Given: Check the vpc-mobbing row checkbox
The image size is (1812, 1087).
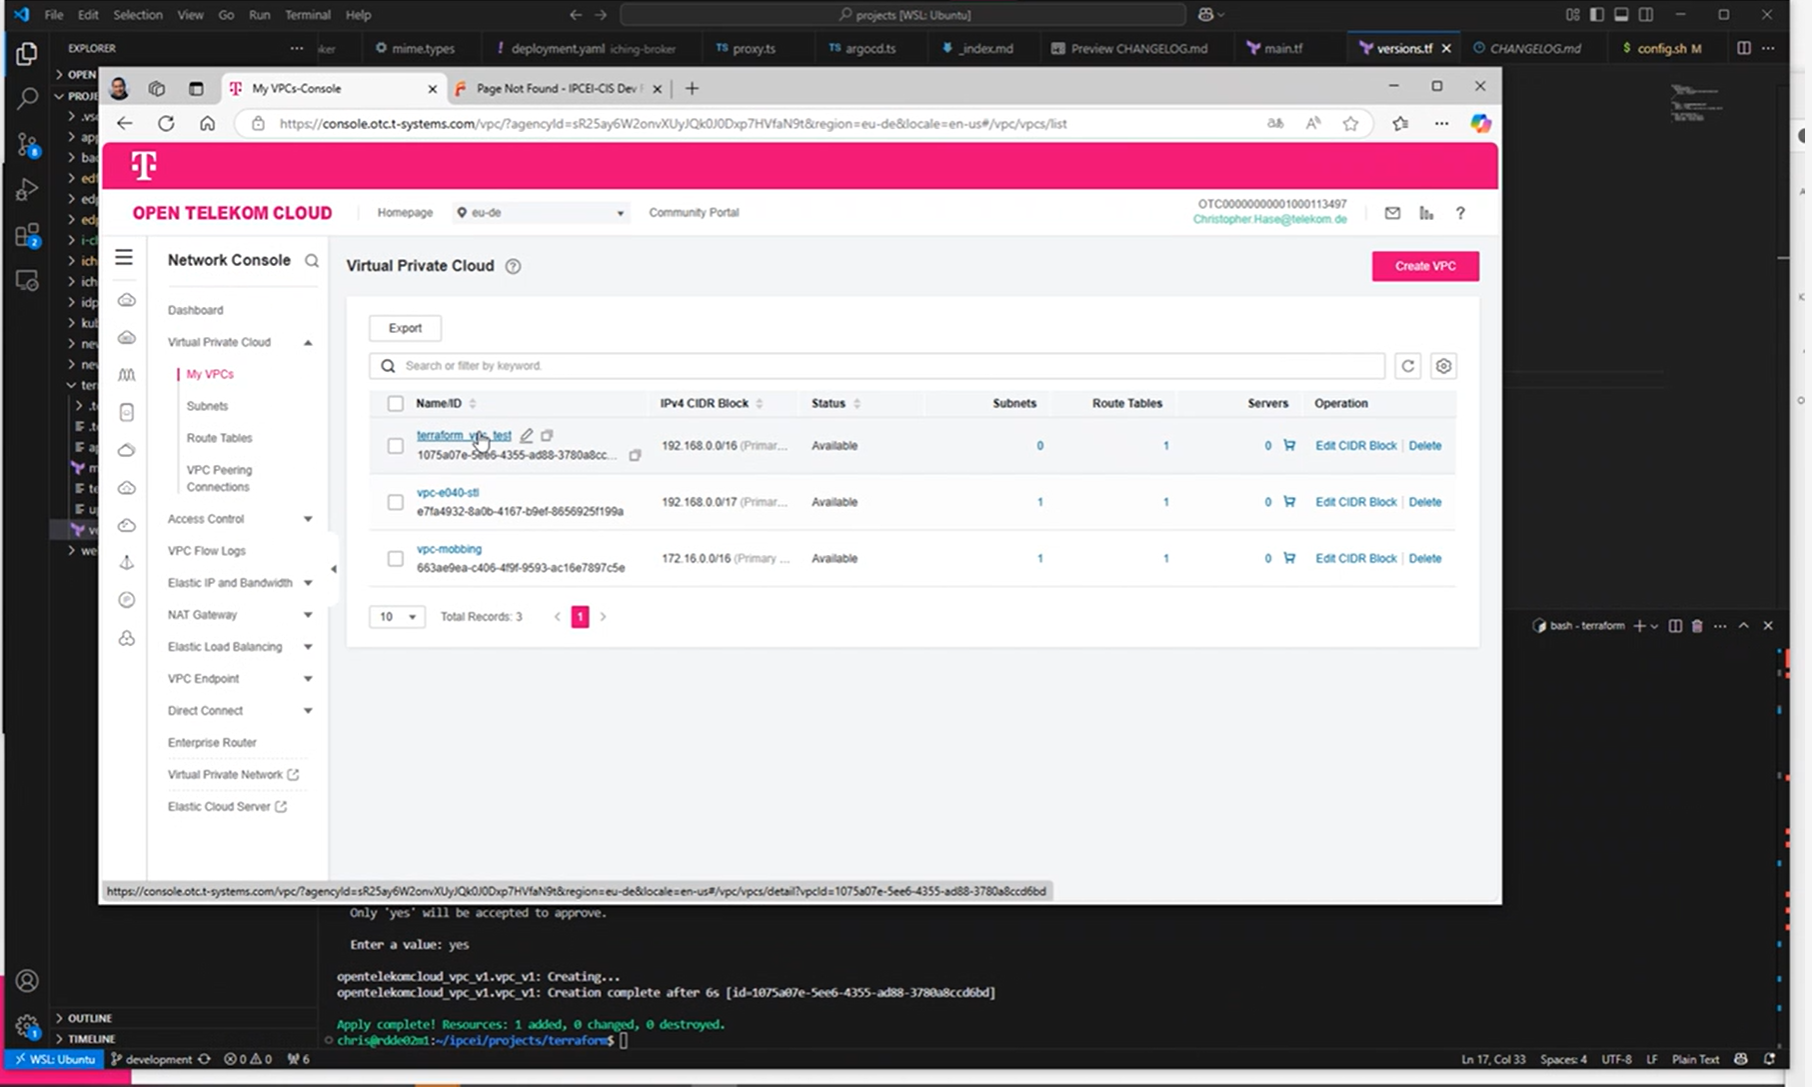Looking at the screenshot, I should [395, 559].
